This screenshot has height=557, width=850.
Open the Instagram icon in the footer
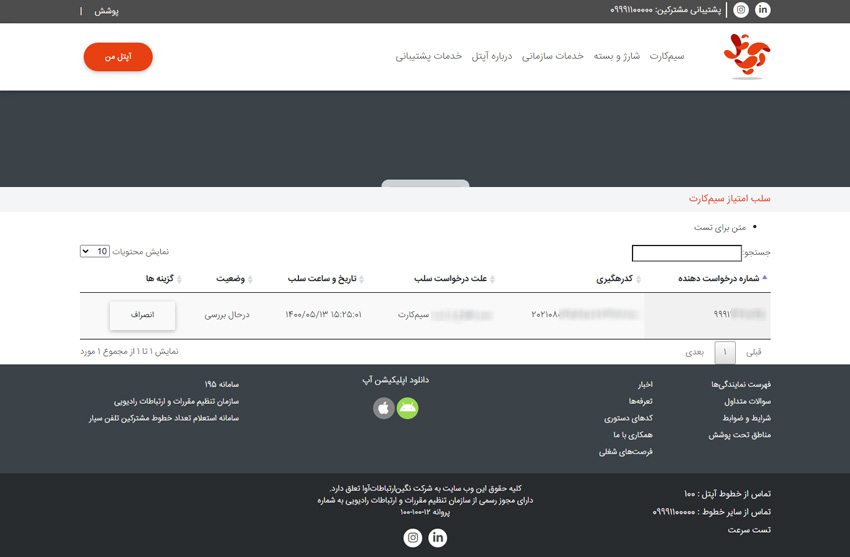coord(413,537)
